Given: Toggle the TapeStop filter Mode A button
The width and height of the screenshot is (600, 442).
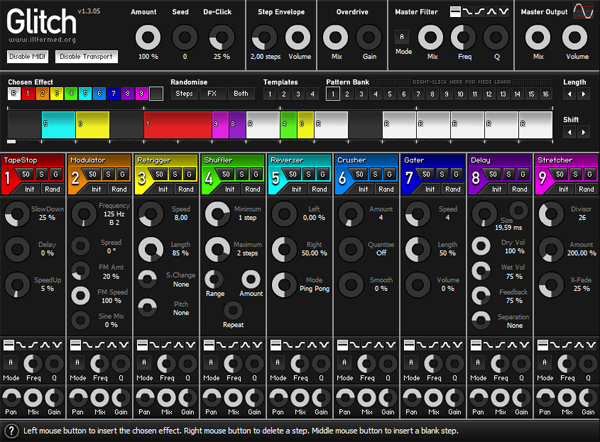Looking at the screenshot, I should [x=10, y=362].
